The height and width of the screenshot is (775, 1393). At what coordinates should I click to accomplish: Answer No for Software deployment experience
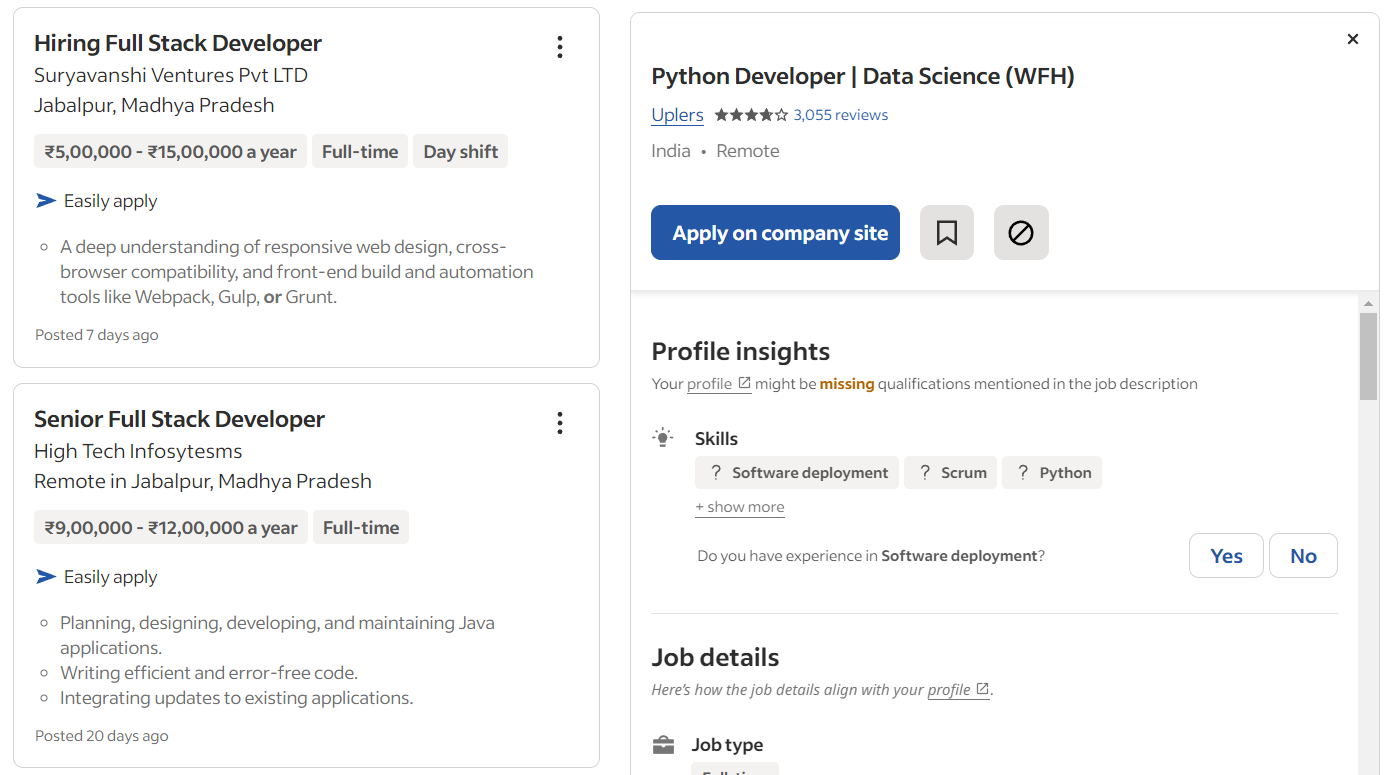tap(1302, 556)
